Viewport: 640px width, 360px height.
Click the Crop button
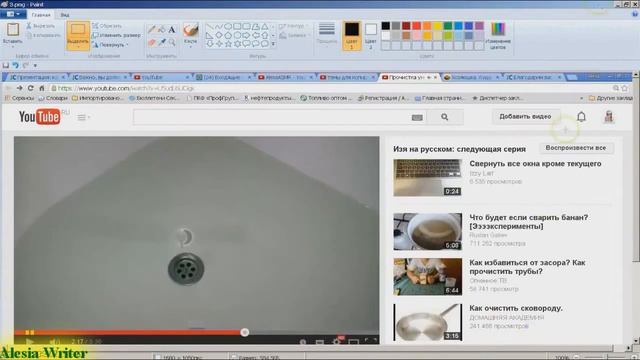[x=107, y=26]
